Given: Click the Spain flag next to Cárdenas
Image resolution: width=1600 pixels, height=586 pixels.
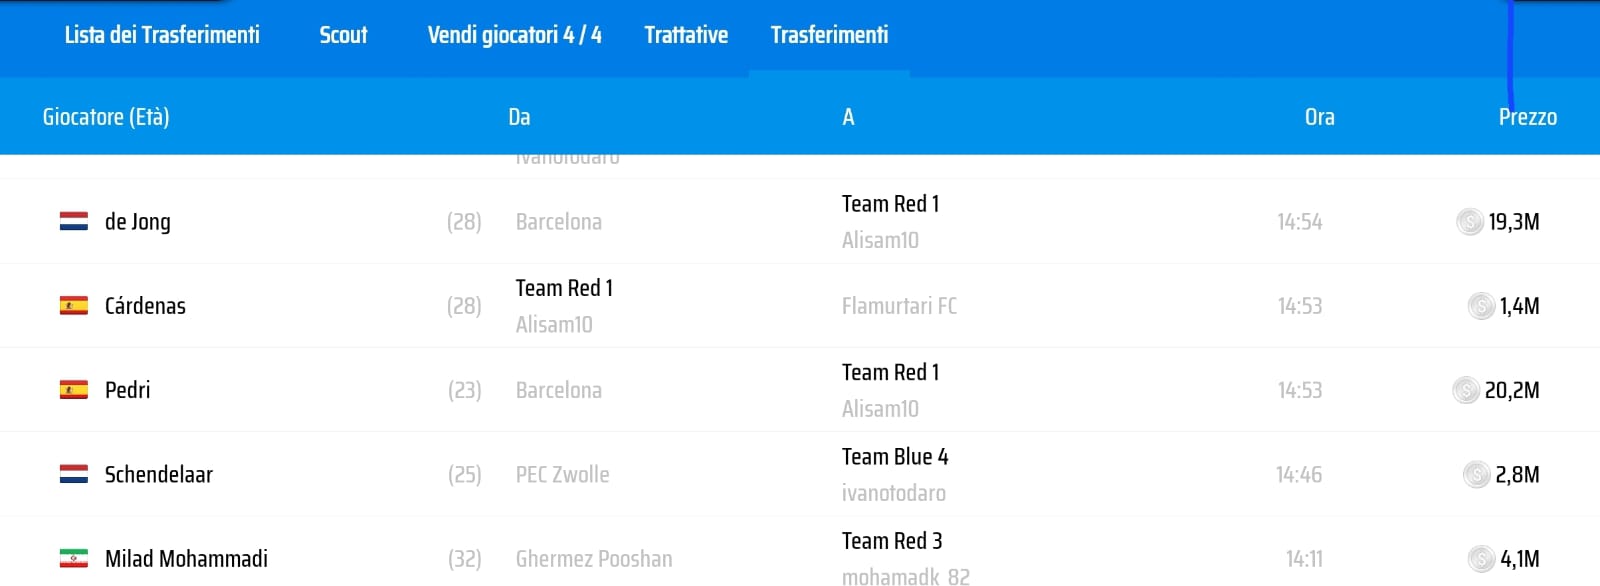Looking at the screenshot, I should [74, 306].
